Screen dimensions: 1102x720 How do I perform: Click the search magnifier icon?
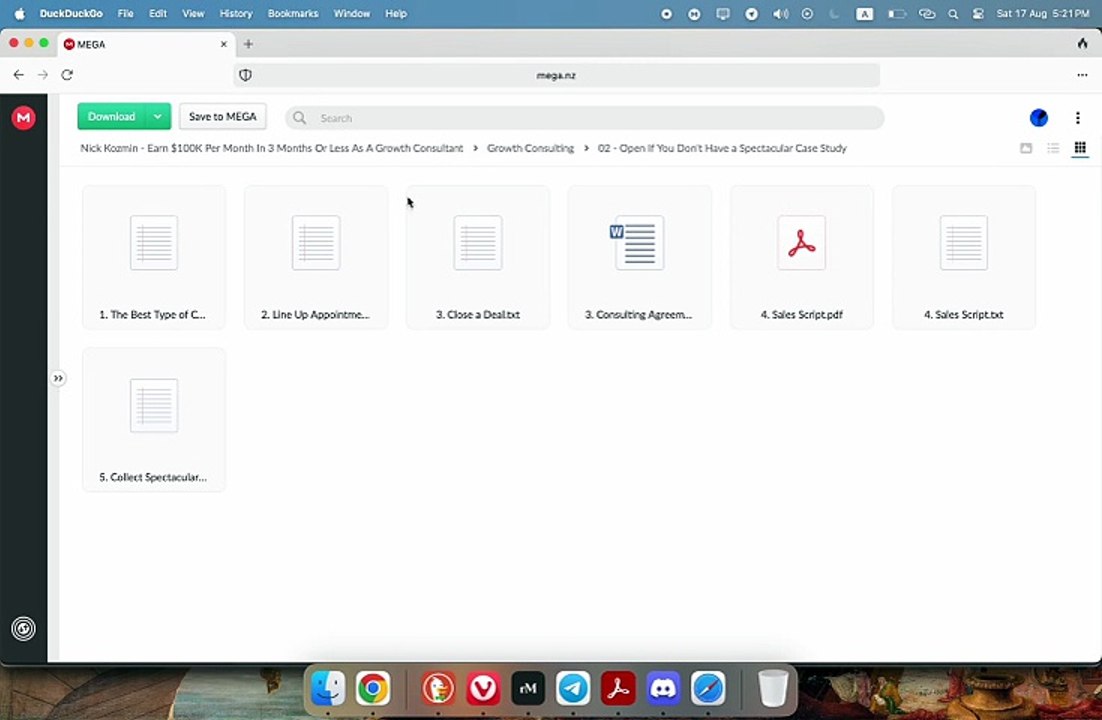299,118
